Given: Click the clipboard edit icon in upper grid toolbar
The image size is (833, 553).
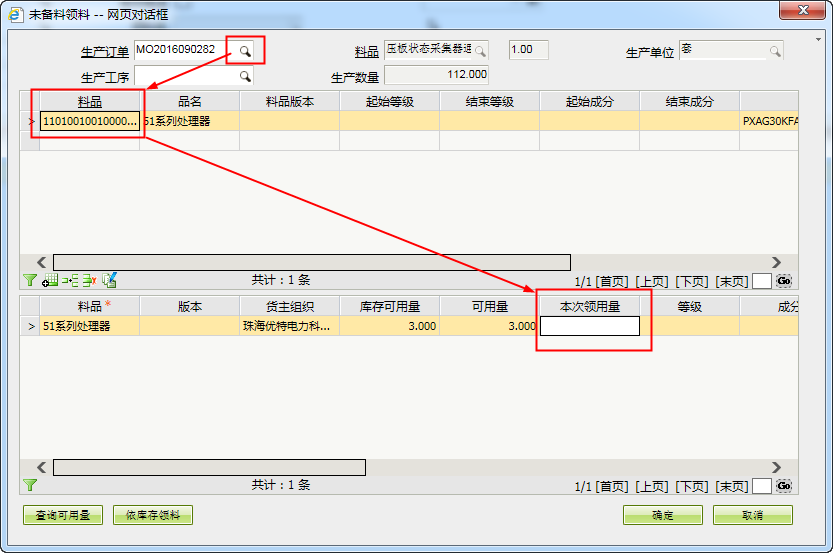Looking at the screenshot, I should [x=109, y=281].
